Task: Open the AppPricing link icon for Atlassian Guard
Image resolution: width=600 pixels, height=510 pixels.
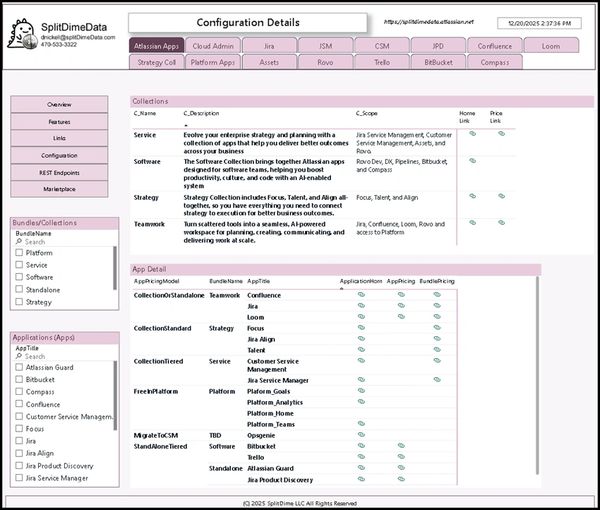Action: [x=401, y=468]
